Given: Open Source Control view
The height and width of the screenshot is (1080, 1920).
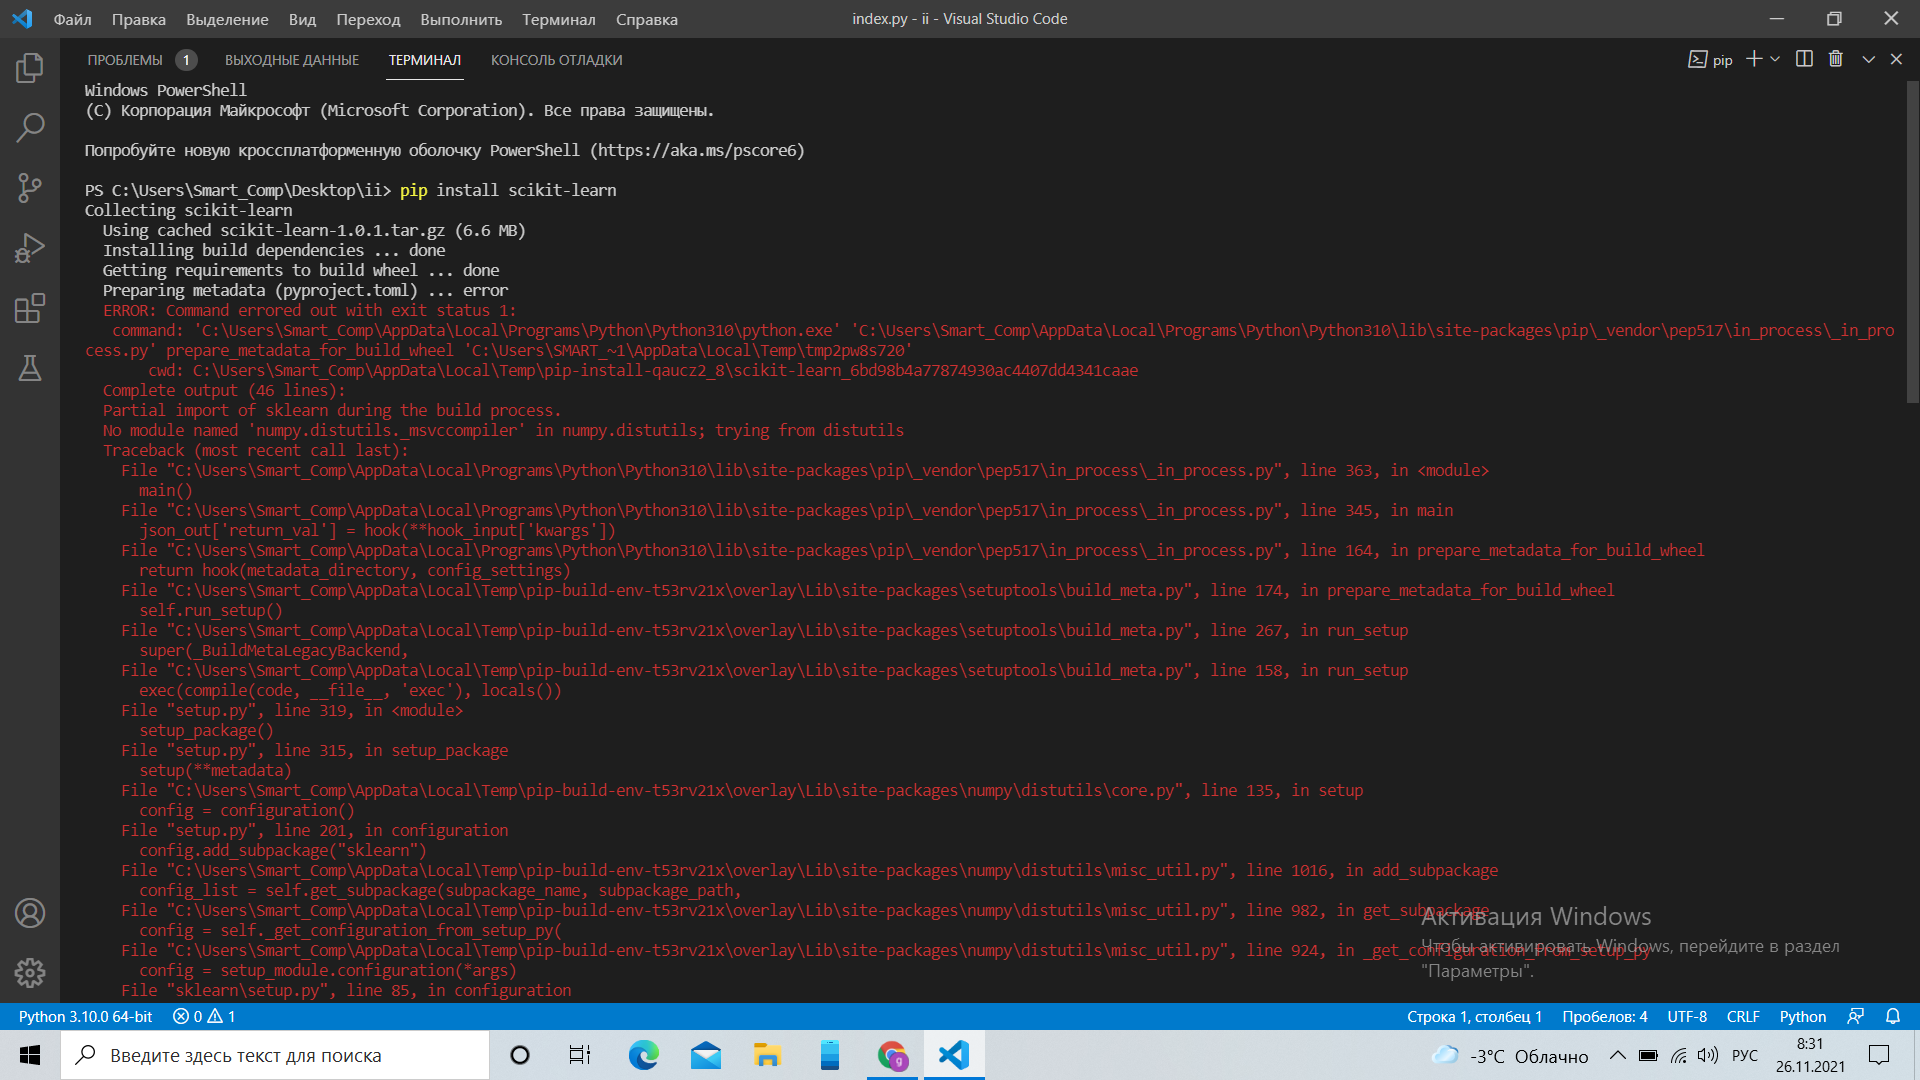Looking at the screenshot, I should point(30,188).
